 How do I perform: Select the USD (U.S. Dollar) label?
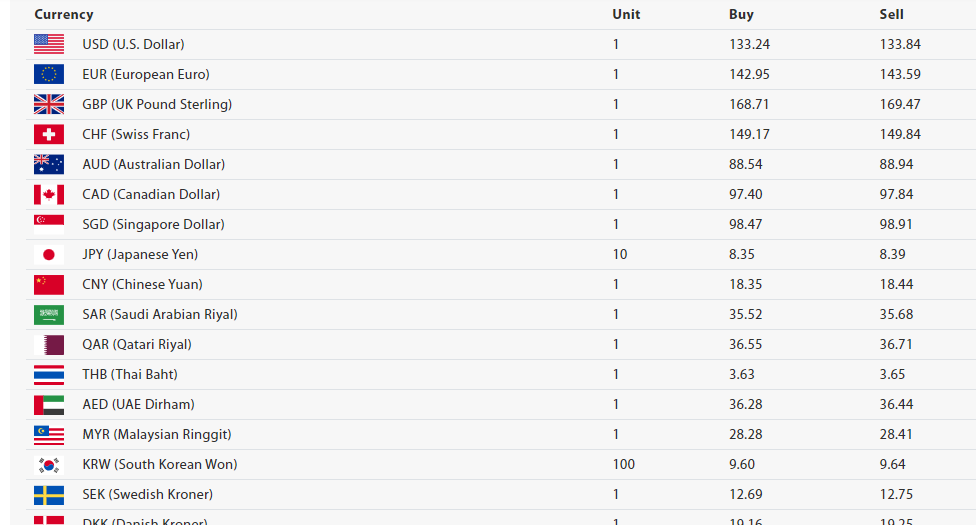(x=133, y=44)
